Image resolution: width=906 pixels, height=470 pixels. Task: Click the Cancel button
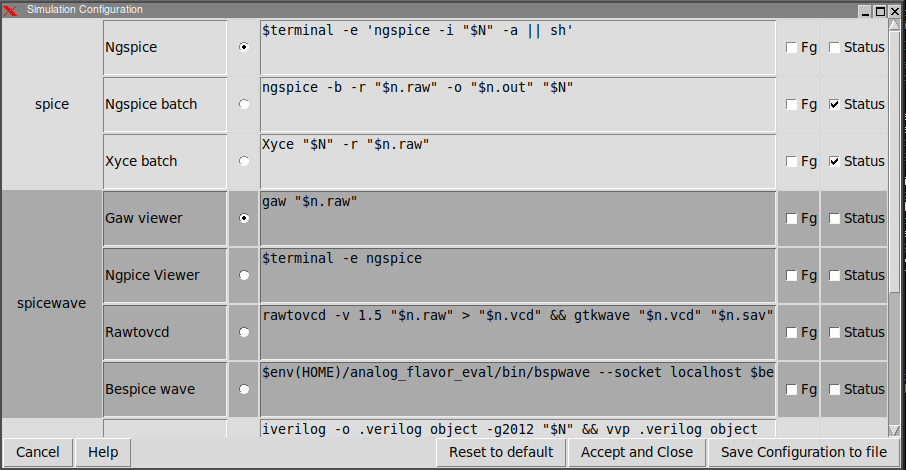click(38, 452)
